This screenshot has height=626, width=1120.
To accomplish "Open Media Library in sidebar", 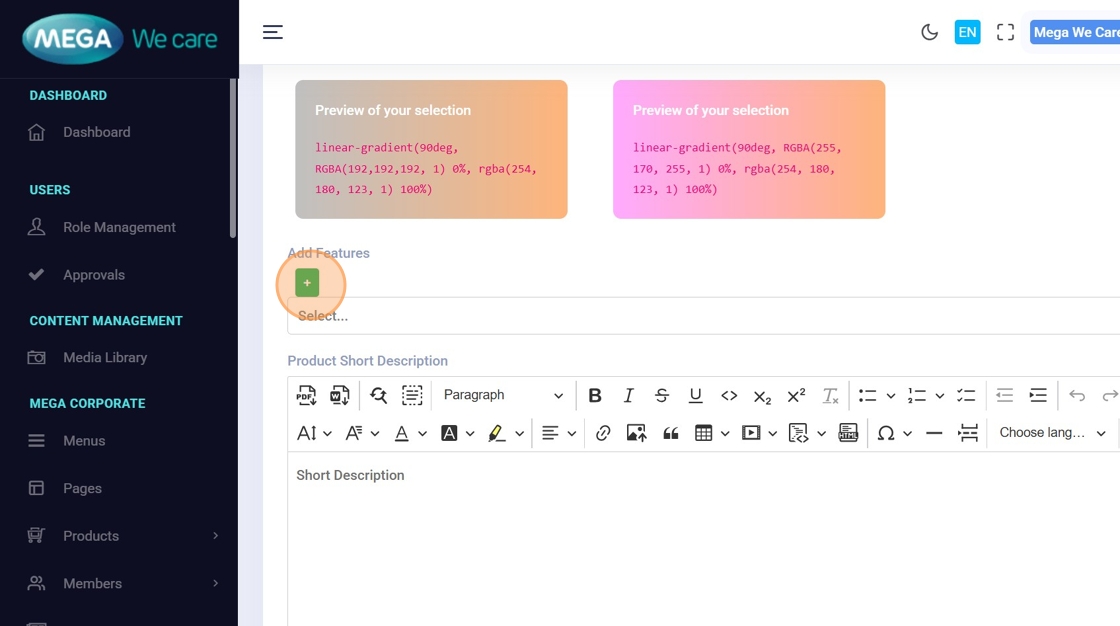I will (104, 358).
